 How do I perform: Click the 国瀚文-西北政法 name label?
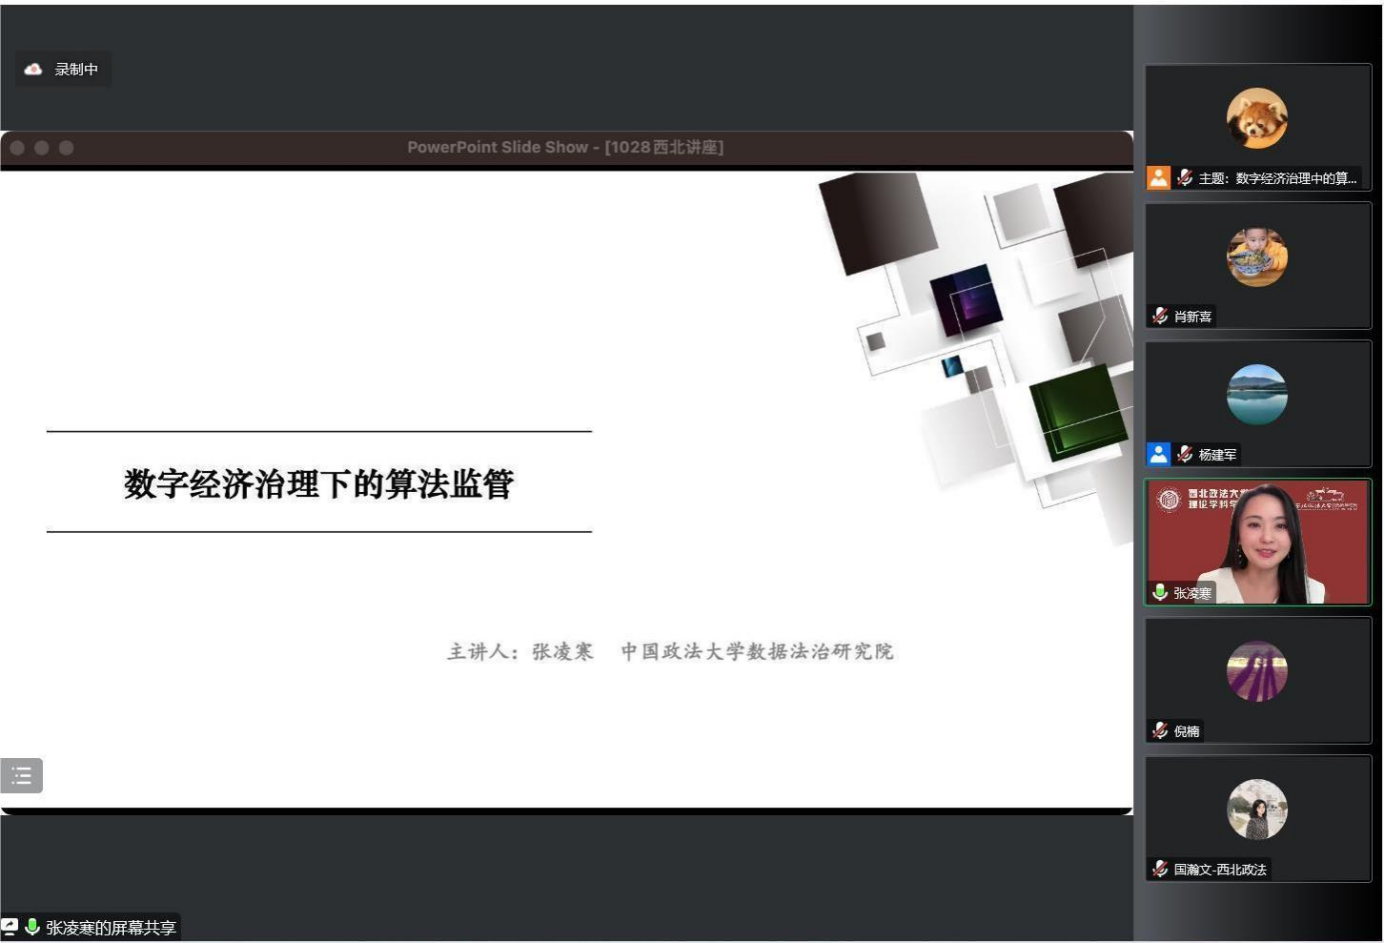pyautogui.click(x=1219, y=869)
